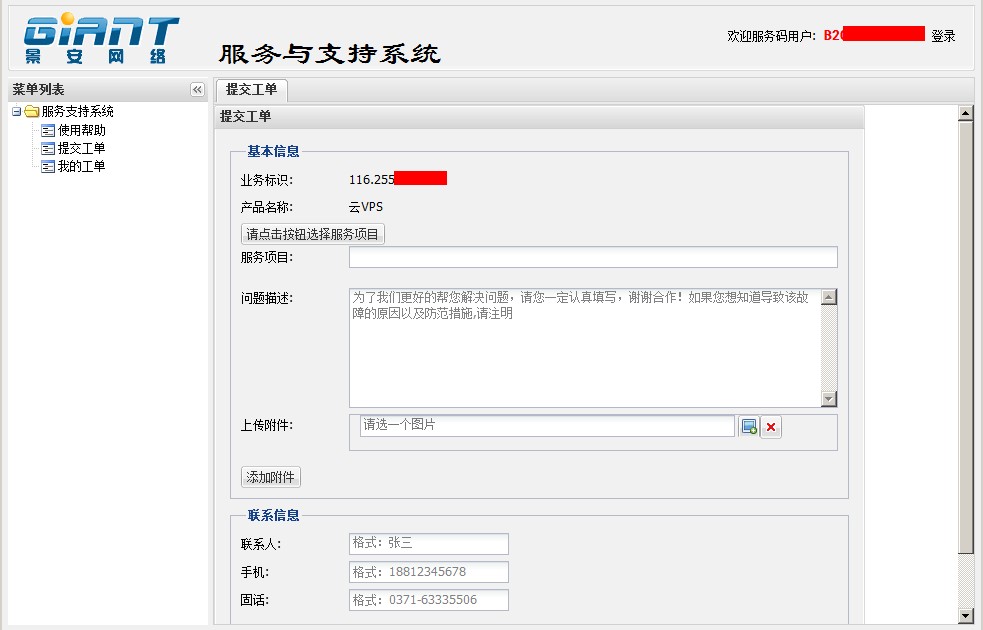Collapse the 服务支持系统 tree node

point(17,112)
